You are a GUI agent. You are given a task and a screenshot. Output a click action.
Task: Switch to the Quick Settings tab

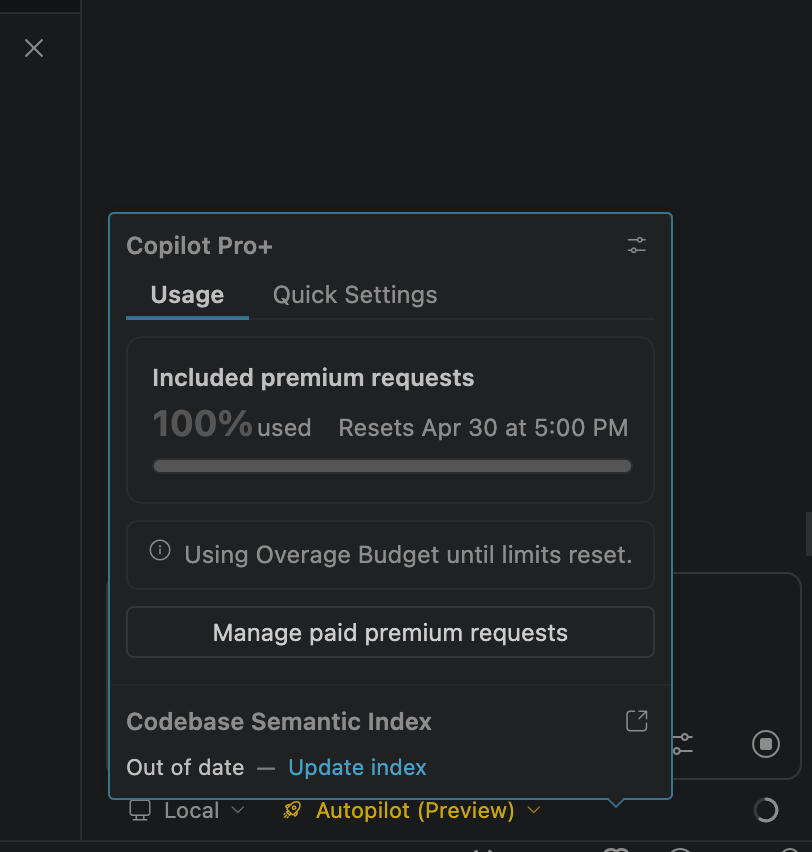pos(355,295)
